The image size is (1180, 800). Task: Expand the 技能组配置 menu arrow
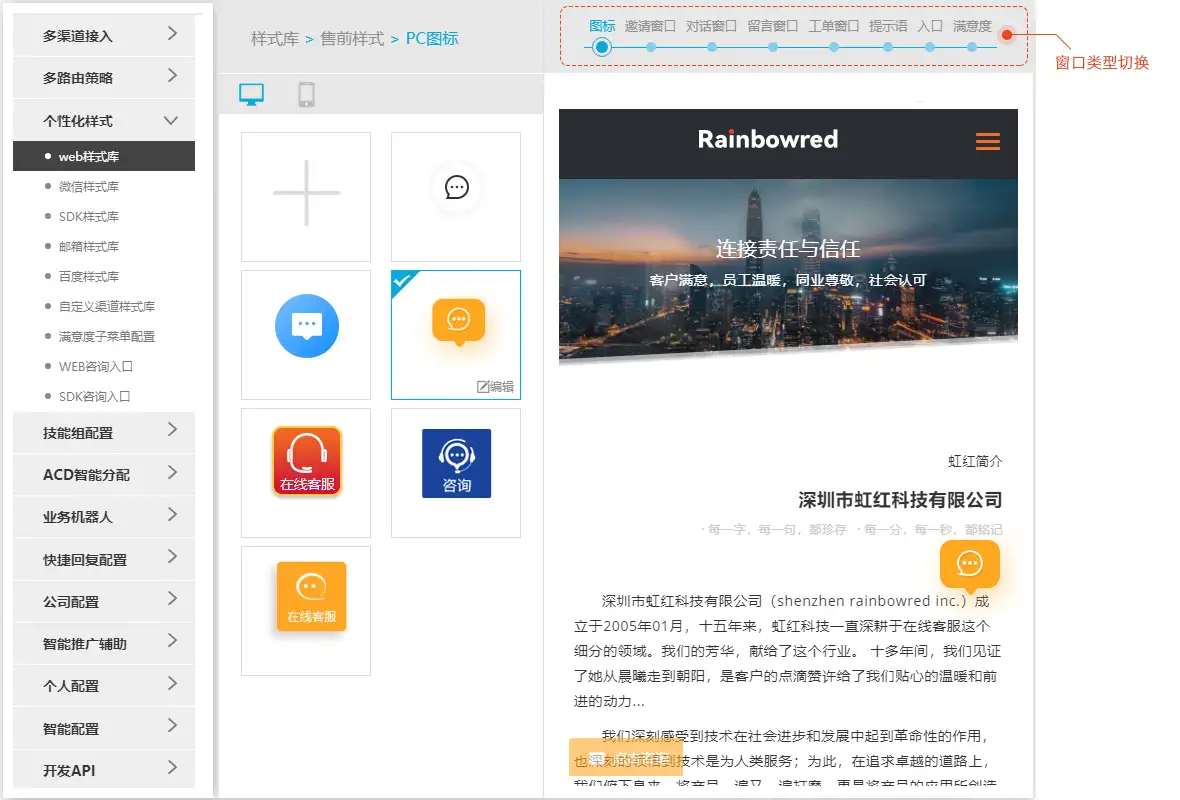[172, 430]
